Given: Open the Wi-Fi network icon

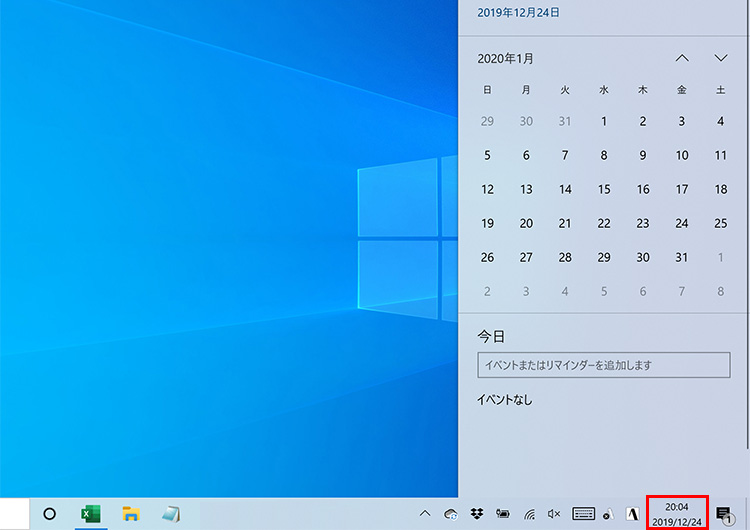Looking at the screenshot, I should click(529, 514).
